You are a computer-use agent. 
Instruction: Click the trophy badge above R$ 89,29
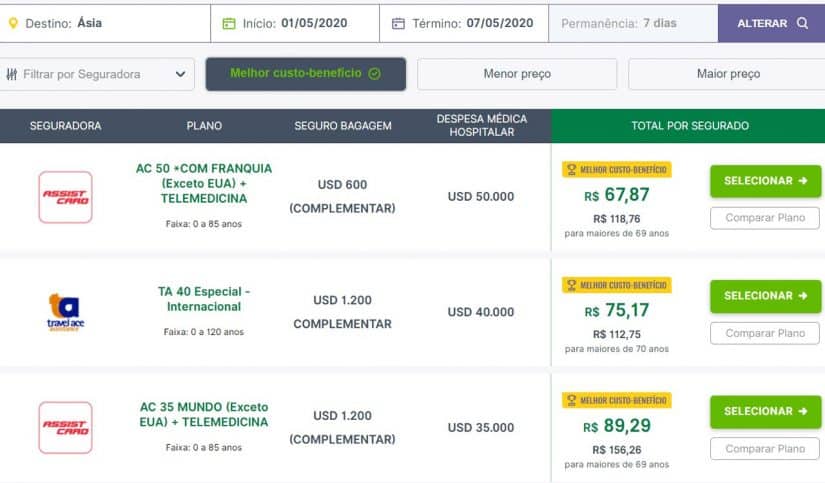(617, 400)
